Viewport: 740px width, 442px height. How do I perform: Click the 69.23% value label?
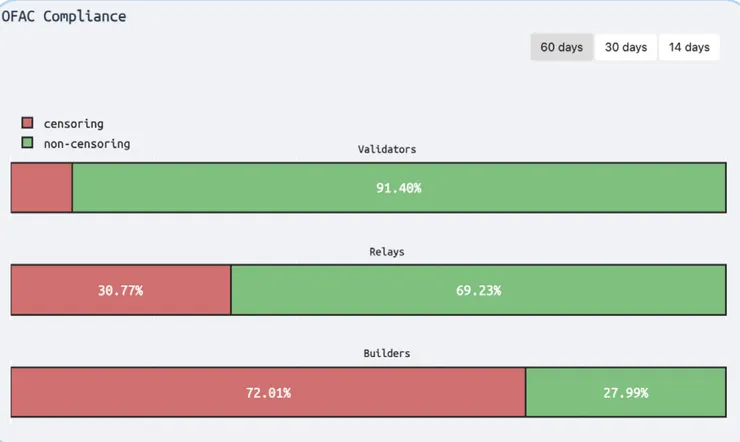(478, 290)
